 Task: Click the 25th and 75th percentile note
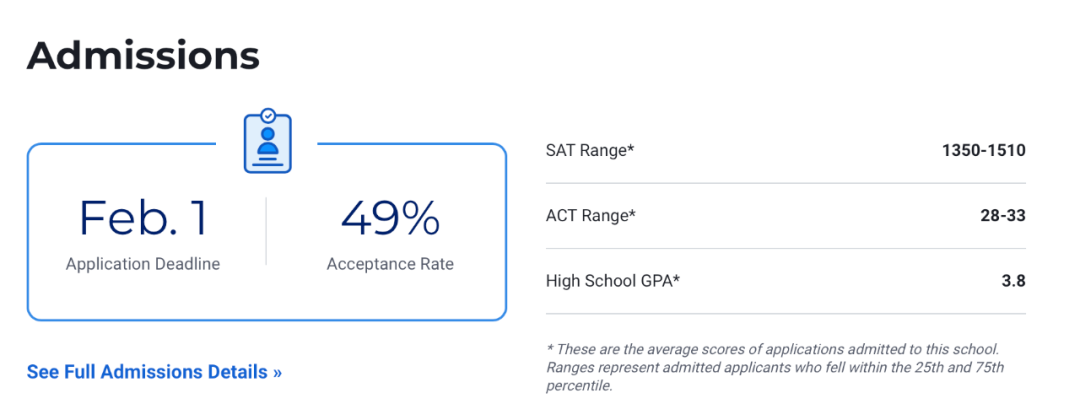click(775, 377)
